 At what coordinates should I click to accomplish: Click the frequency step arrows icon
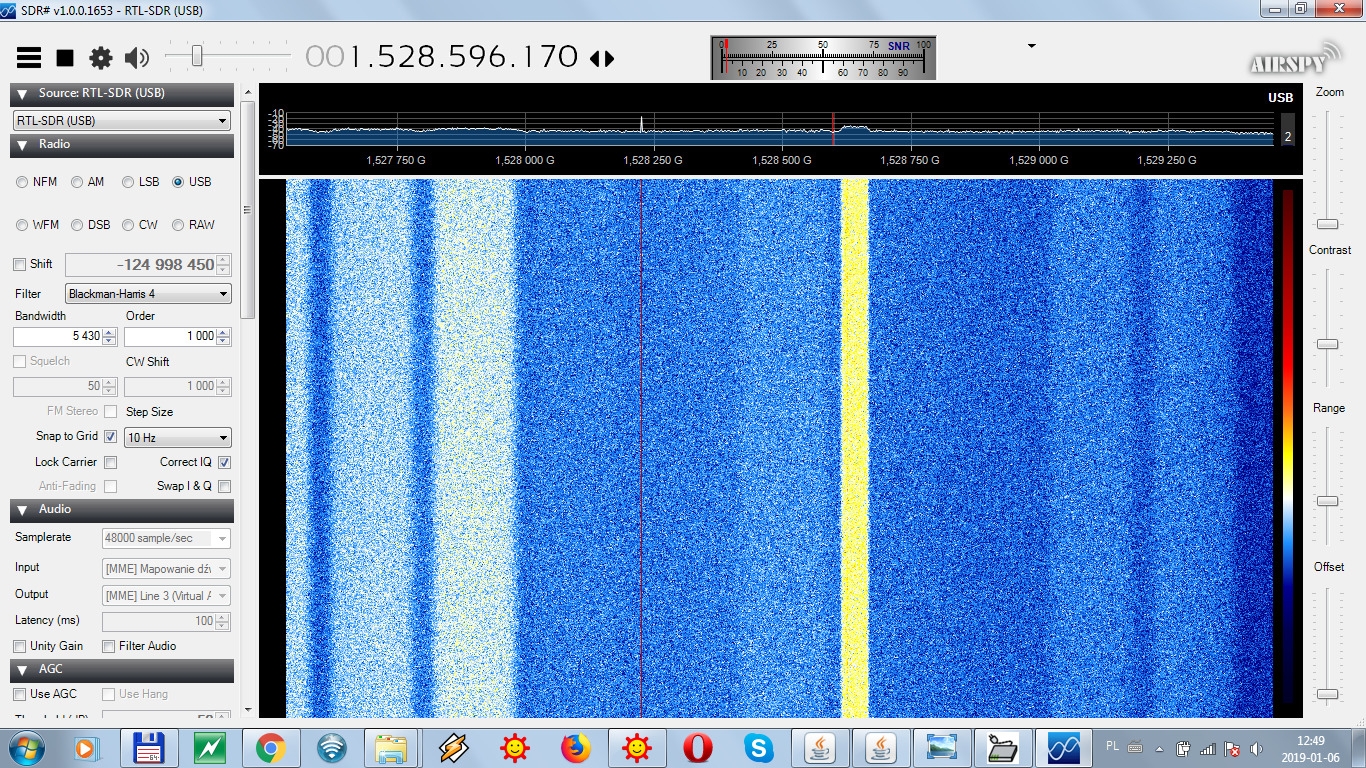[602, 58]
